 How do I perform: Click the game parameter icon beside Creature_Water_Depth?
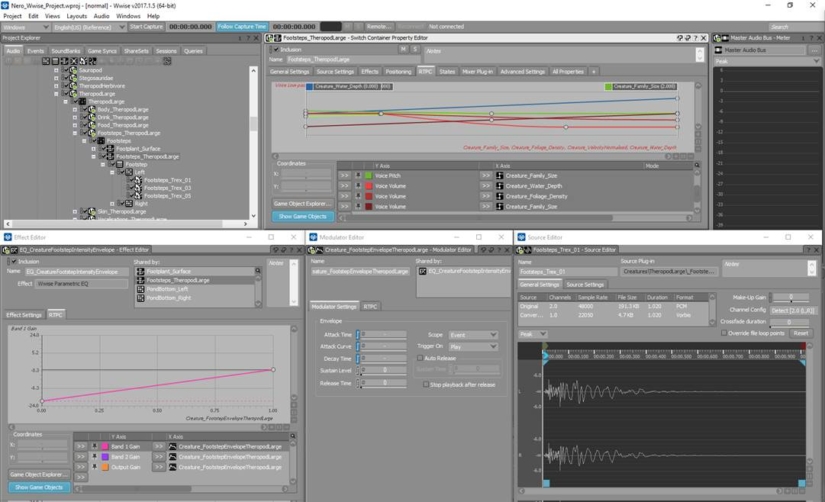pyautogui.click(x=499, y=186)
